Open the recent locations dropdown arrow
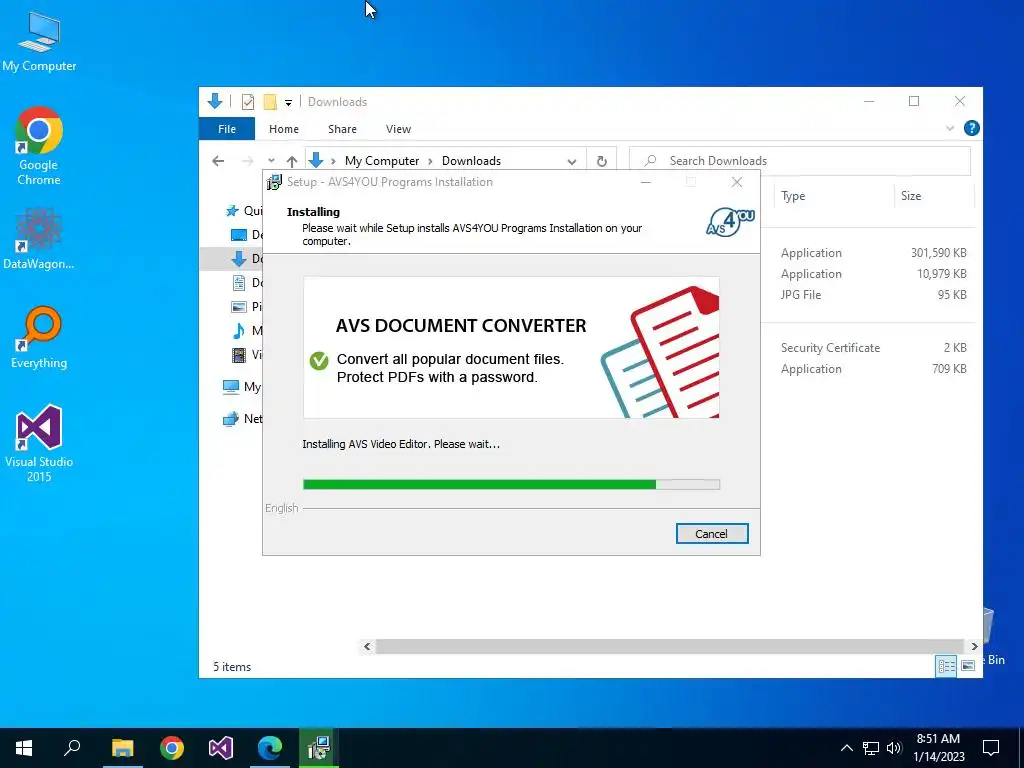The width and height of the screenshot is (1024, 768). coord(271,161)
